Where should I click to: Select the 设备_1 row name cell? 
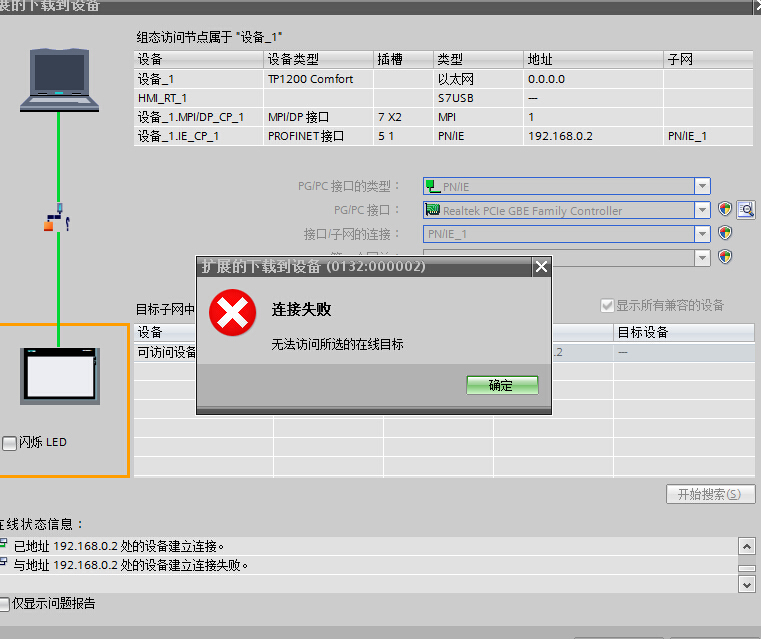pyautogui.click(x=199, y=79)
